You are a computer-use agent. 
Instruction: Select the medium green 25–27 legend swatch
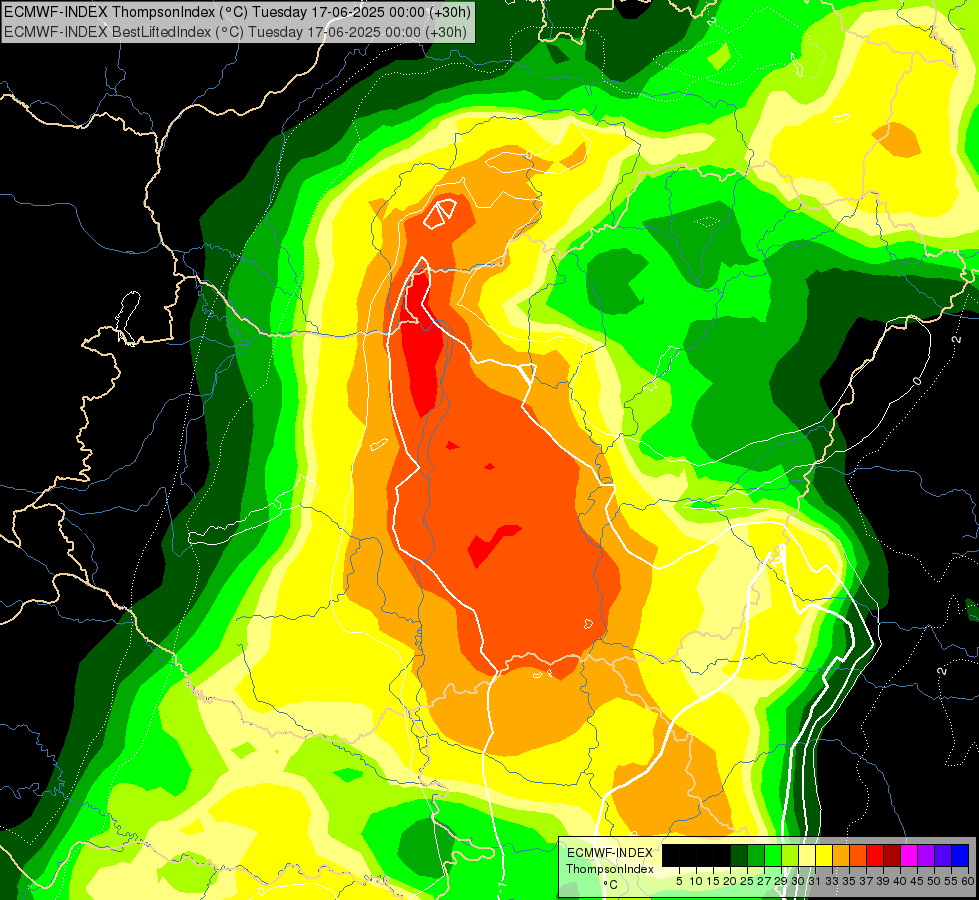click(x=756, y=855)
